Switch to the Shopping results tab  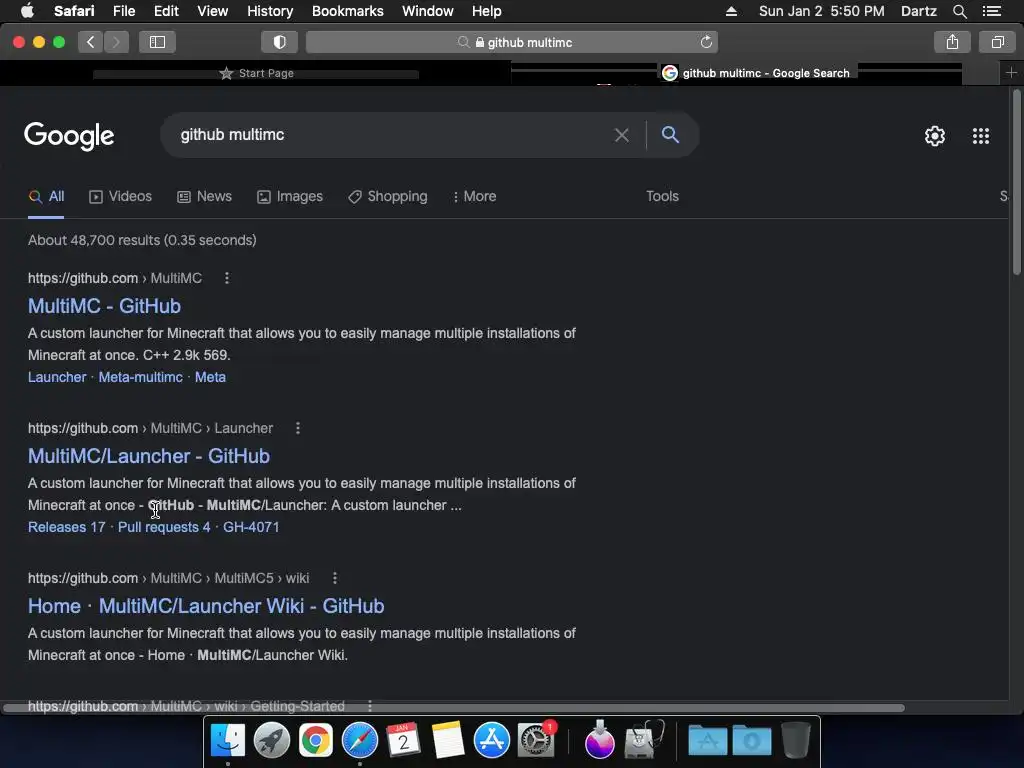coord(388,197)
